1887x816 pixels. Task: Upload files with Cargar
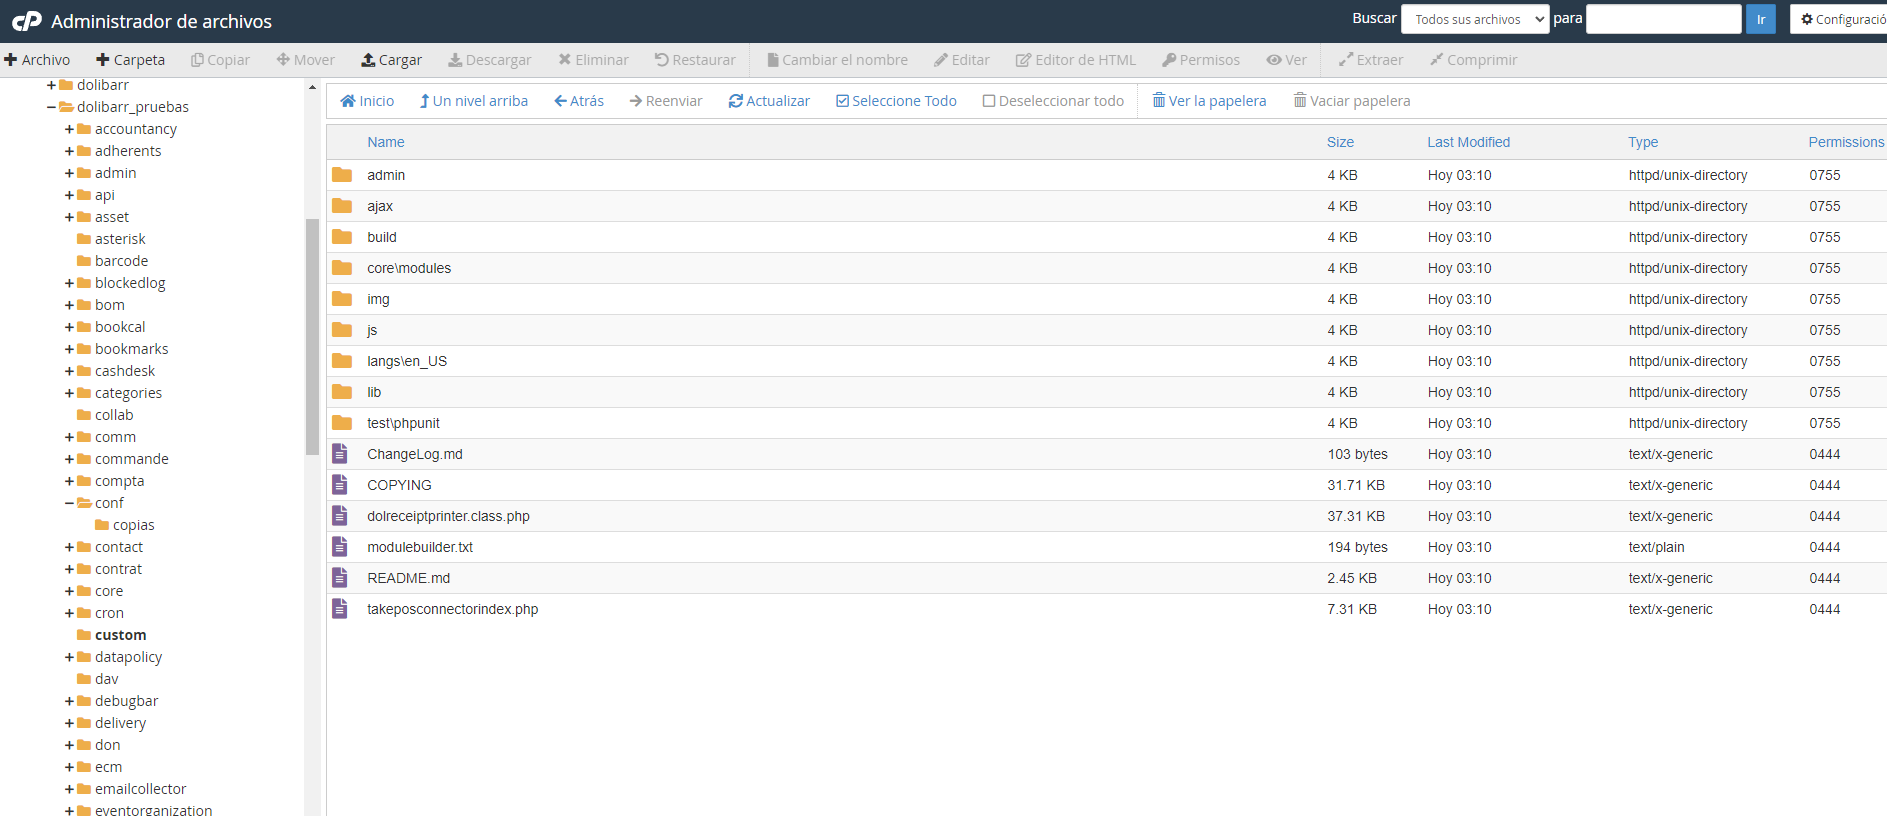(392, 60)
